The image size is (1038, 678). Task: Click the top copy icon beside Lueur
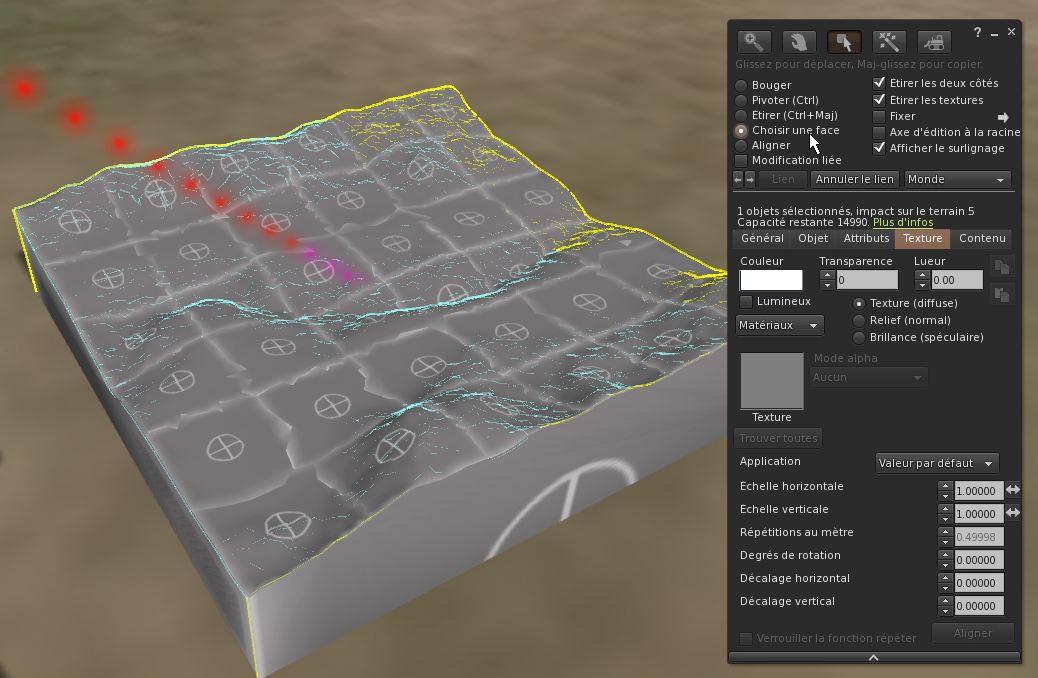1002,266
